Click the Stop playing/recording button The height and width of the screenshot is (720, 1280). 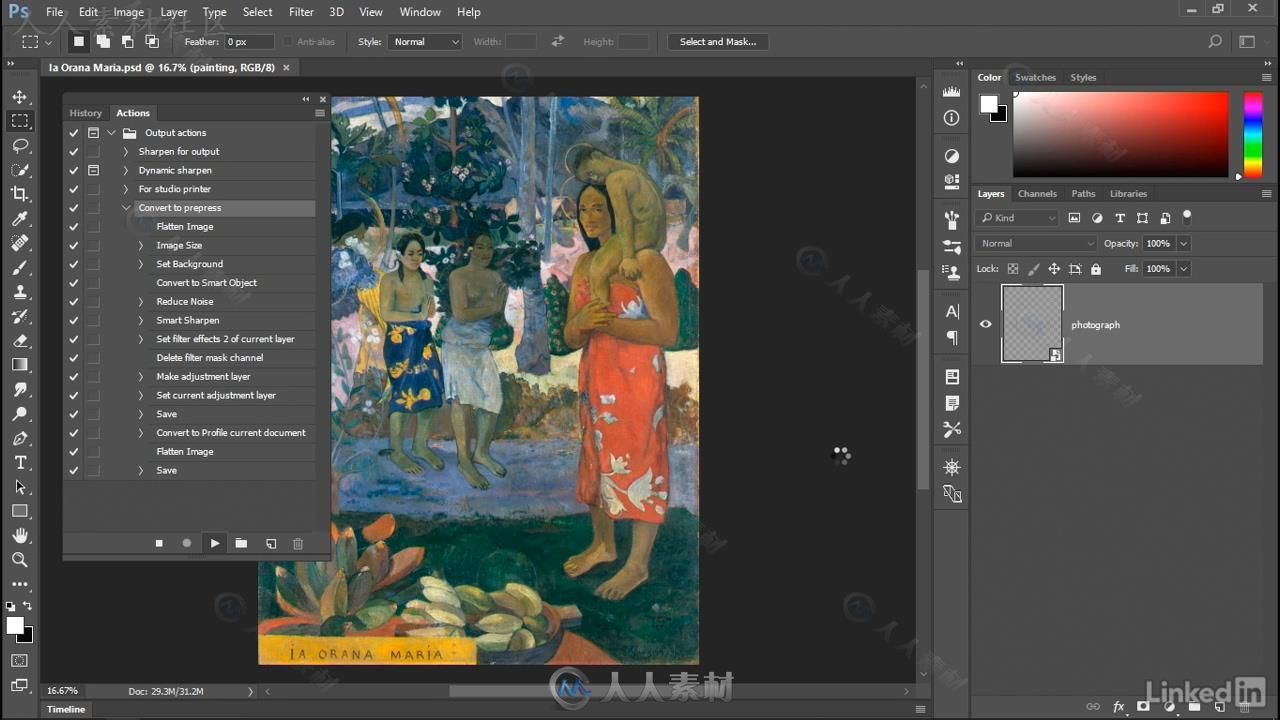[x=158, y=543]
